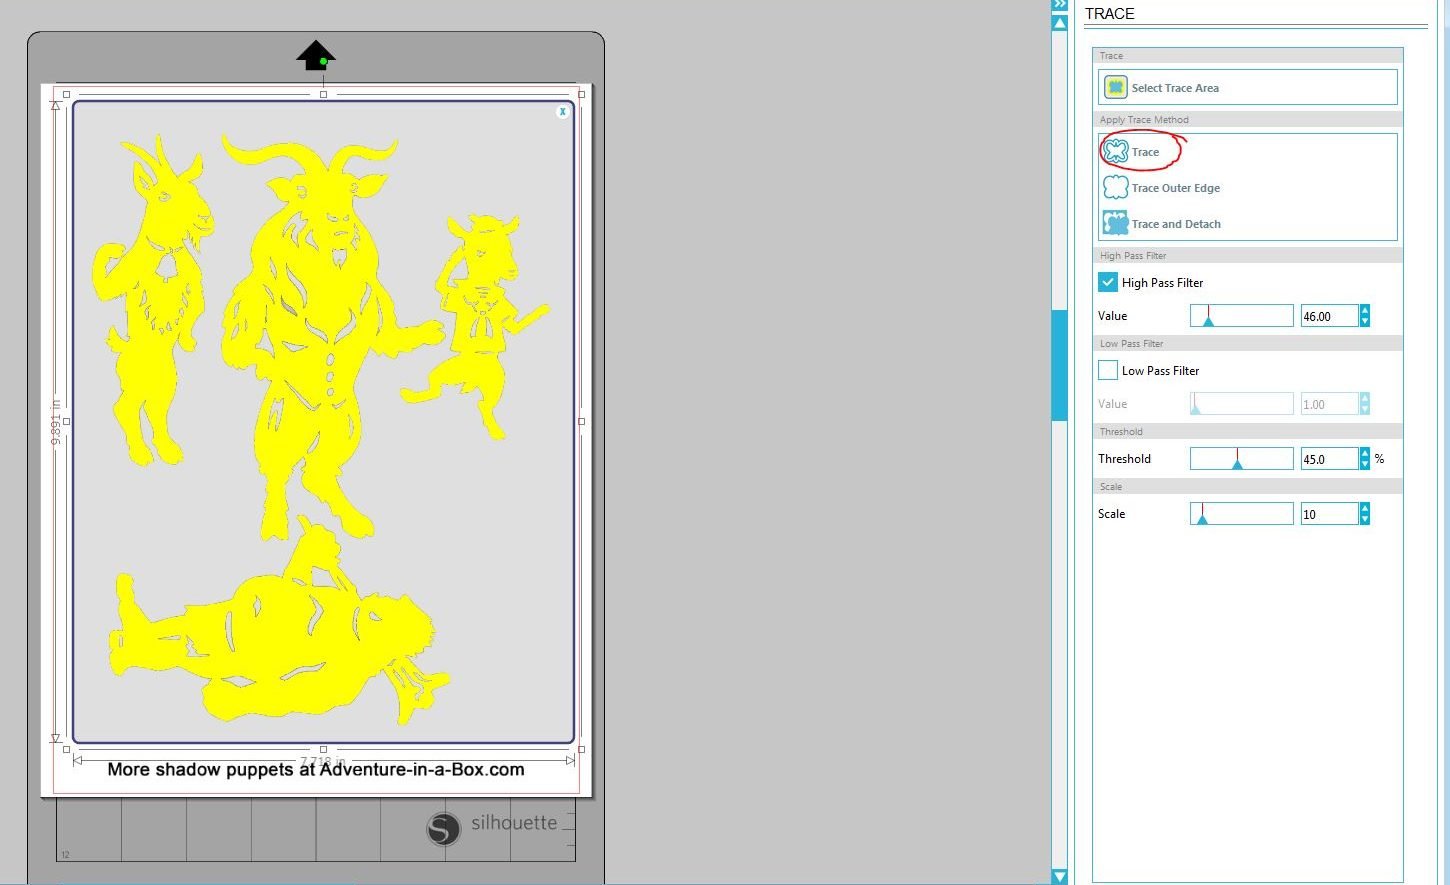Click the Select Trace Area icon
Screen dimensions: 1450x885
coord(1115,88)
